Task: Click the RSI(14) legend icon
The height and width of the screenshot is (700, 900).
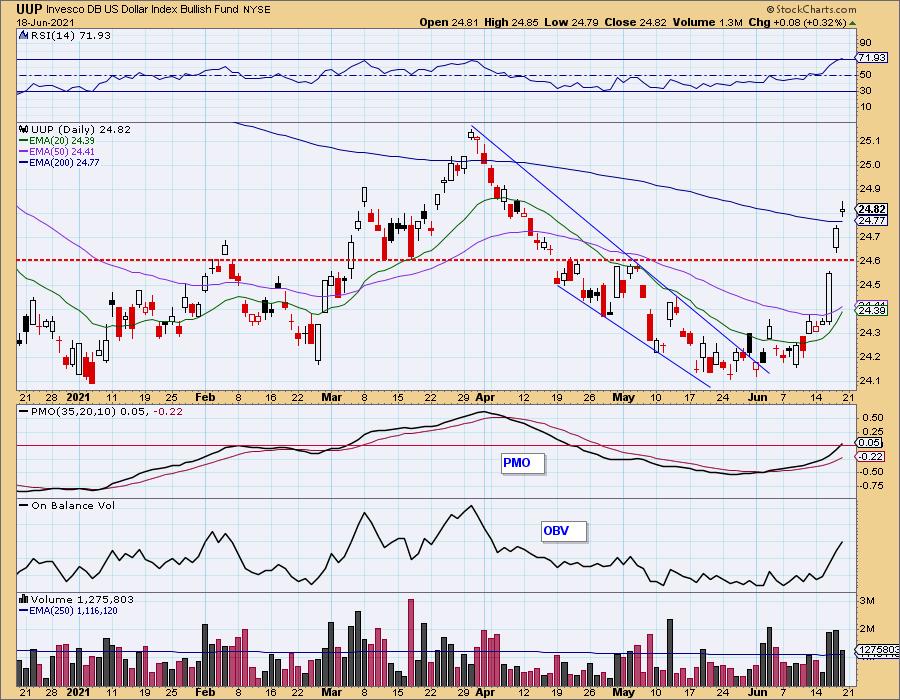Action: [24, 36]
